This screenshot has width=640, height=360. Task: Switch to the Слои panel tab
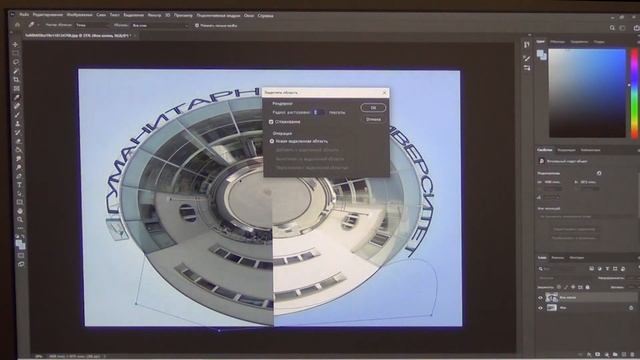542,258
